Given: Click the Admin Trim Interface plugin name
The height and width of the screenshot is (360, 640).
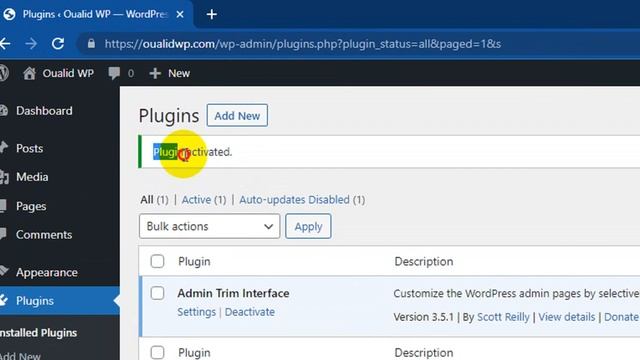Looking at the screenshot, I should pyautogui.click(x=233, y=293).
